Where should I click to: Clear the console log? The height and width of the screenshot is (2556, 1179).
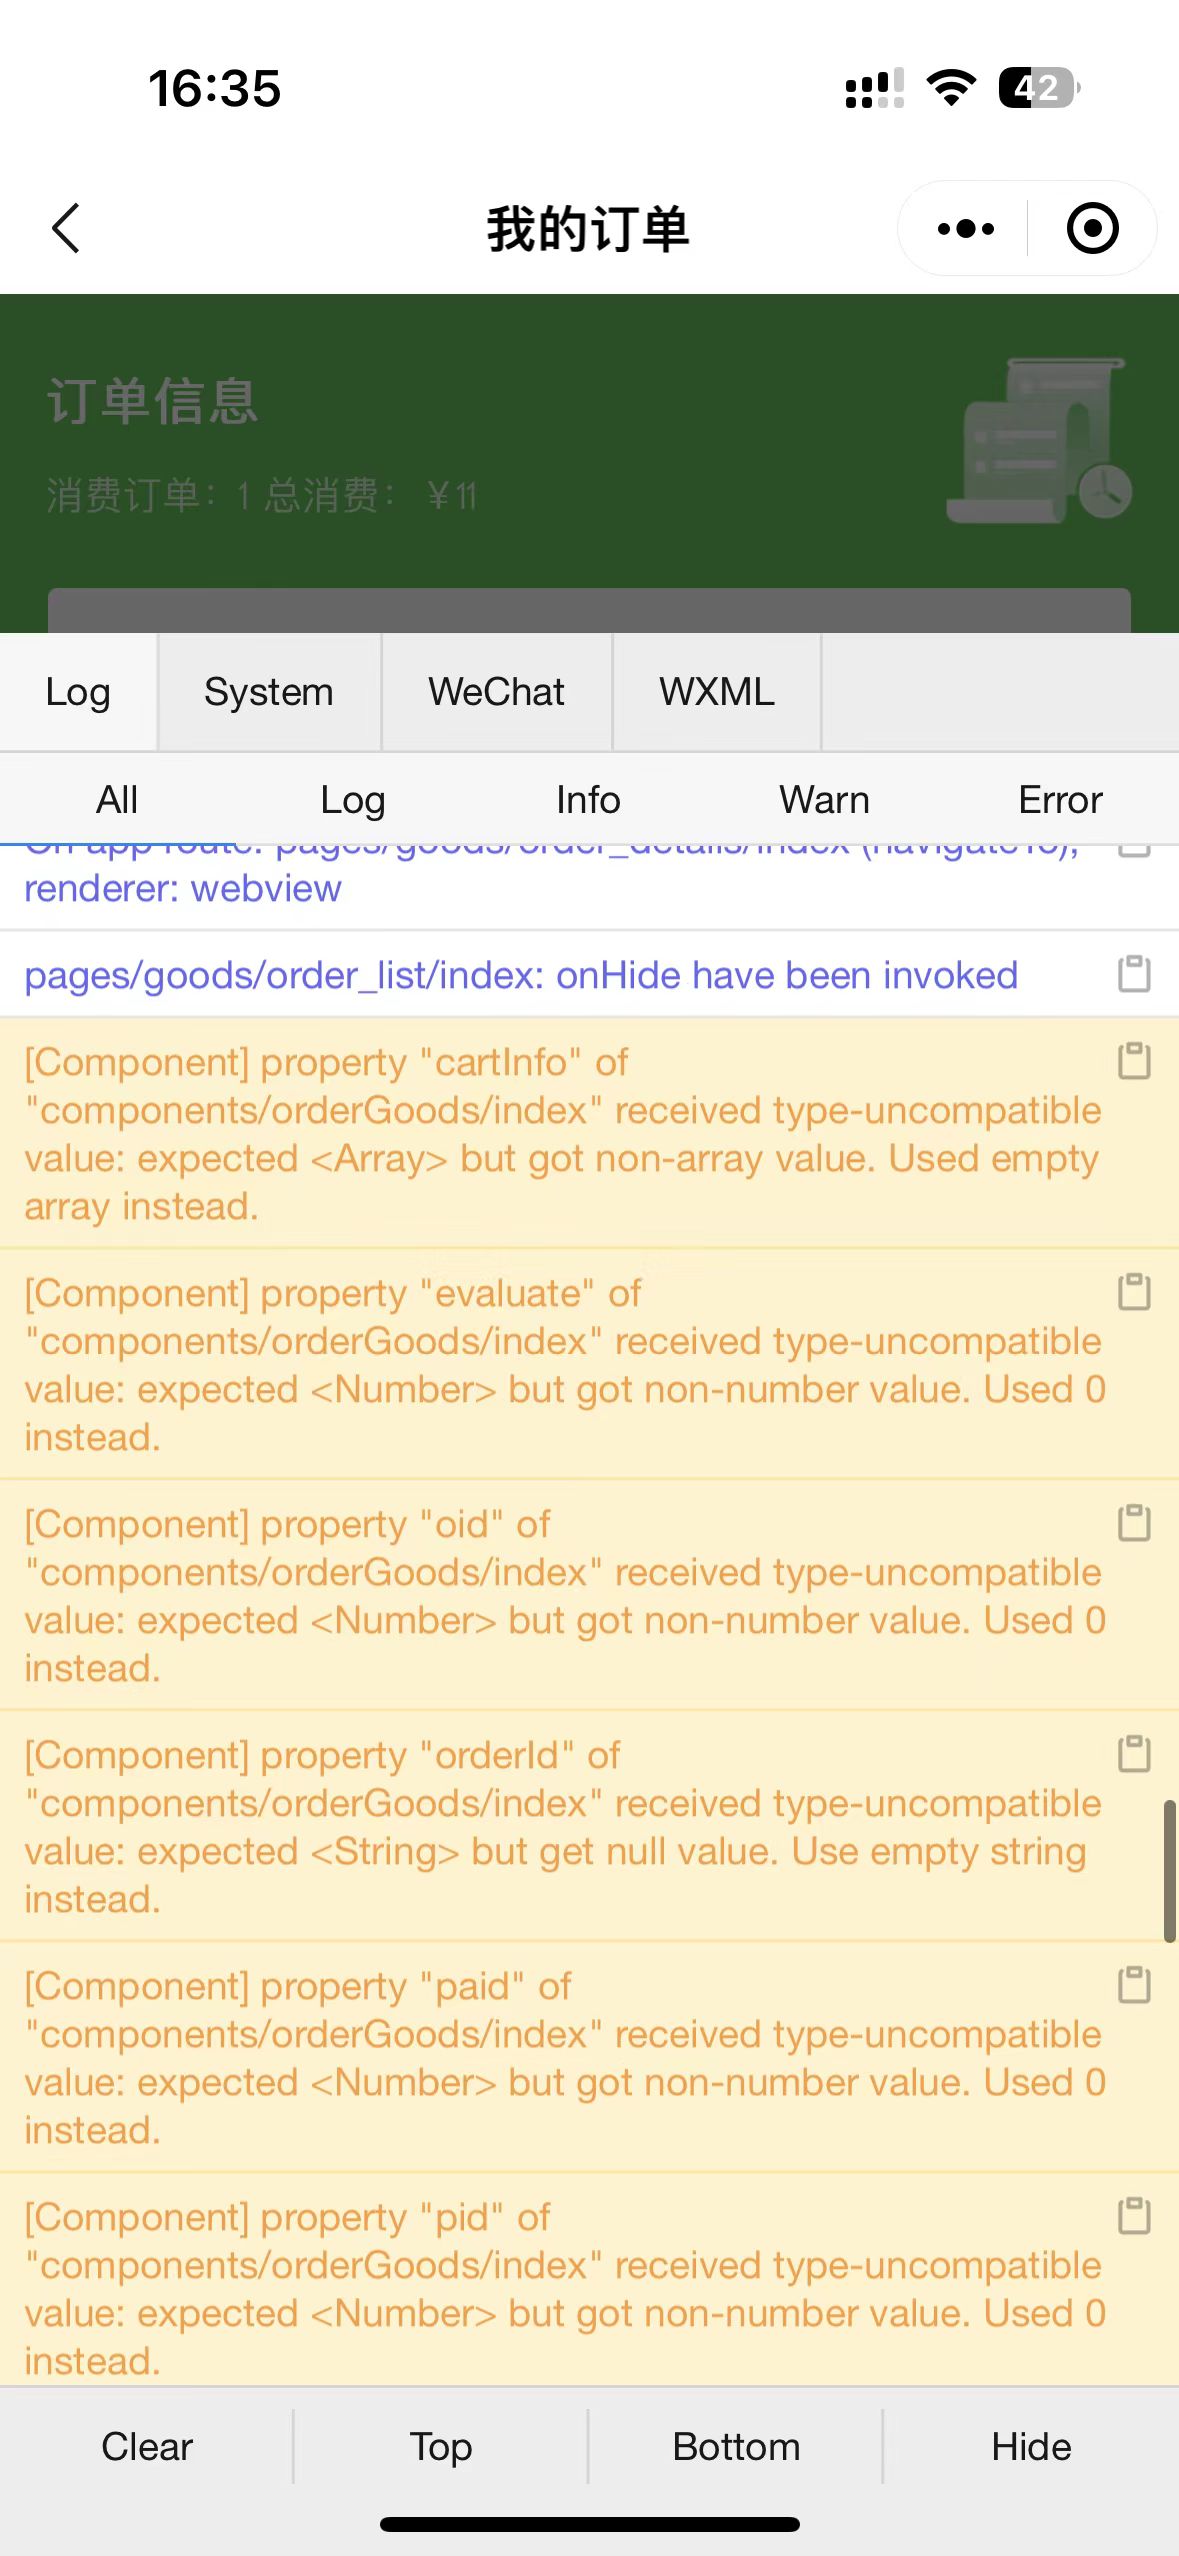(x=147, y=2446)
